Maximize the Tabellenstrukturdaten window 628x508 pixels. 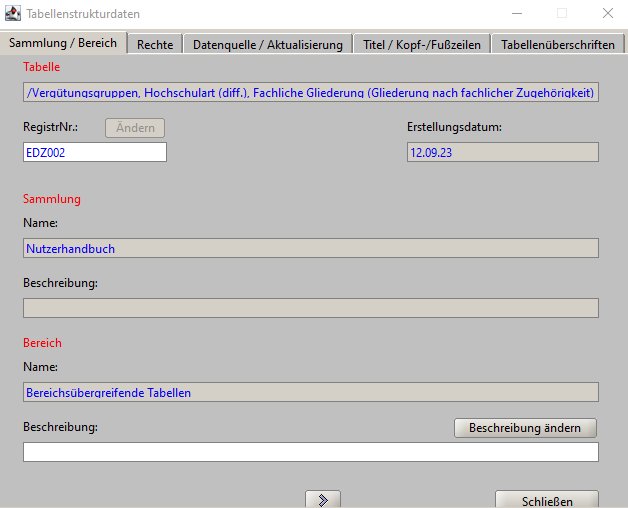click(x=562, y=14)
